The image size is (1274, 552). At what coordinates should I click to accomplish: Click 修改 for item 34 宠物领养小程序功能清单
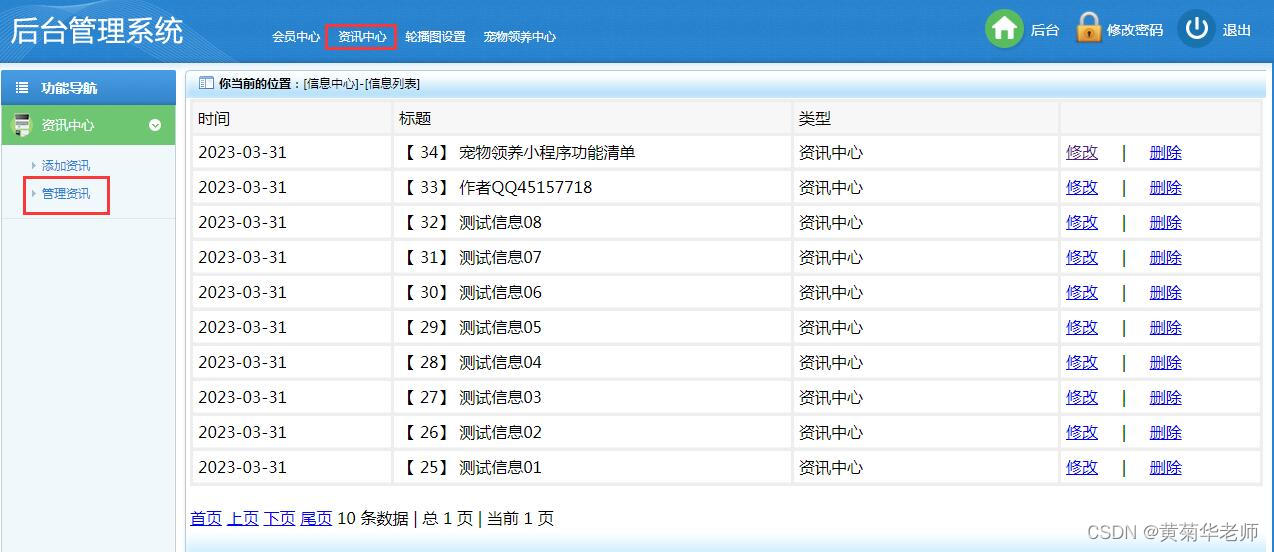point(1082,152)
